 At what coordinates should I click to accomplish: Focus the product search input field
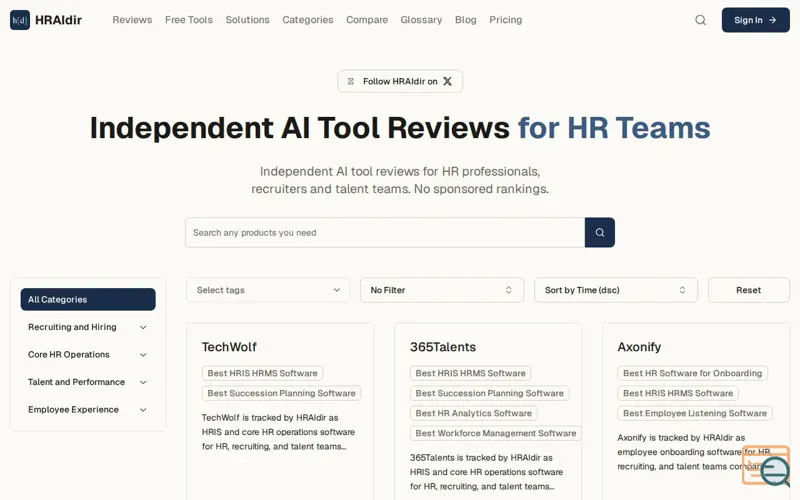coord(385,233)
